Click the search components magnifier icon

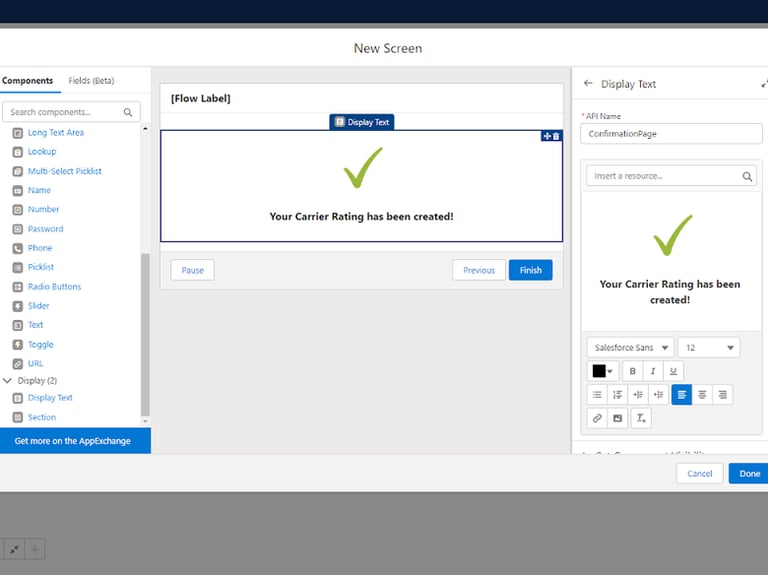pos(128,112)
